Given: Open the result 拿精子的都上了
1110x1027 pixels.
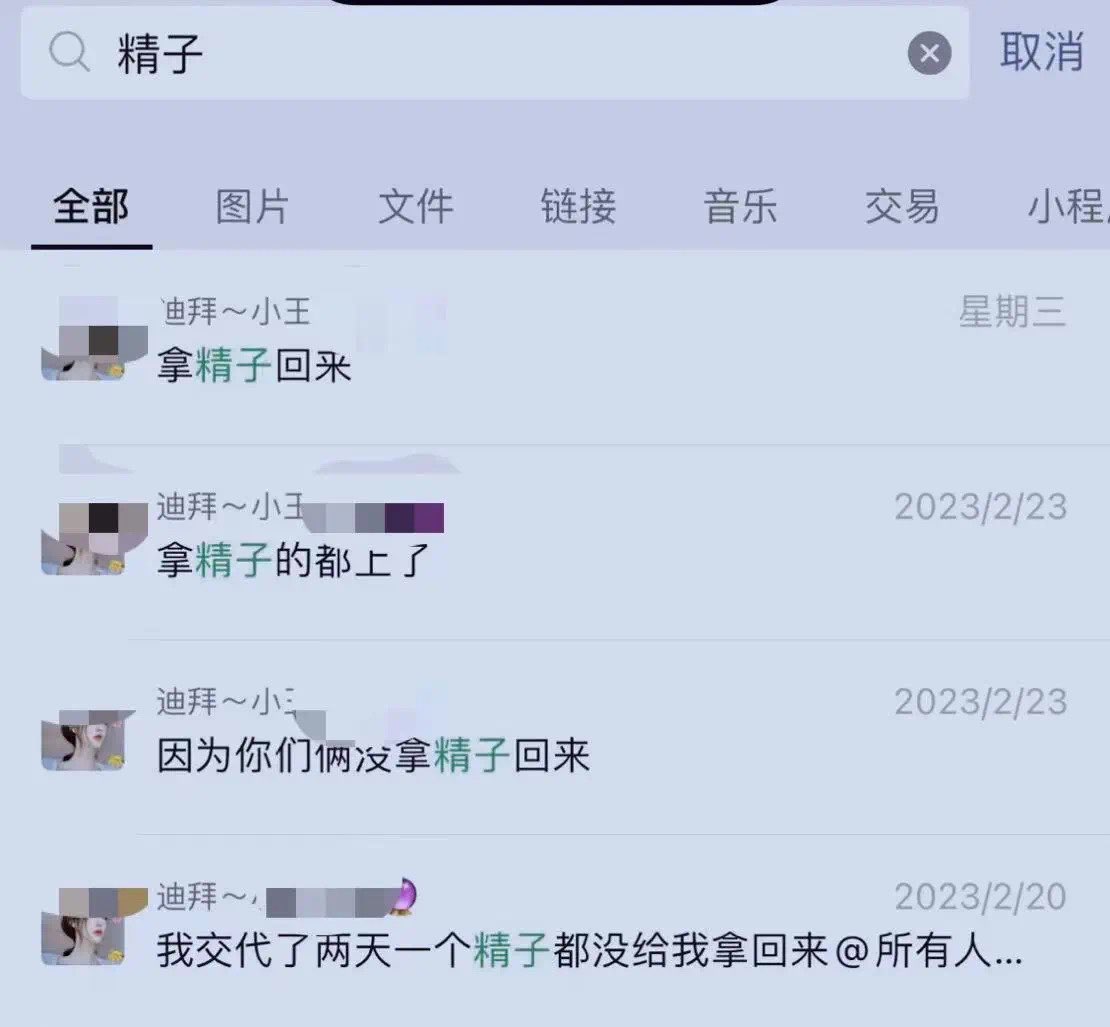Looking at the screenshot, I should click(x=555, y=542).
